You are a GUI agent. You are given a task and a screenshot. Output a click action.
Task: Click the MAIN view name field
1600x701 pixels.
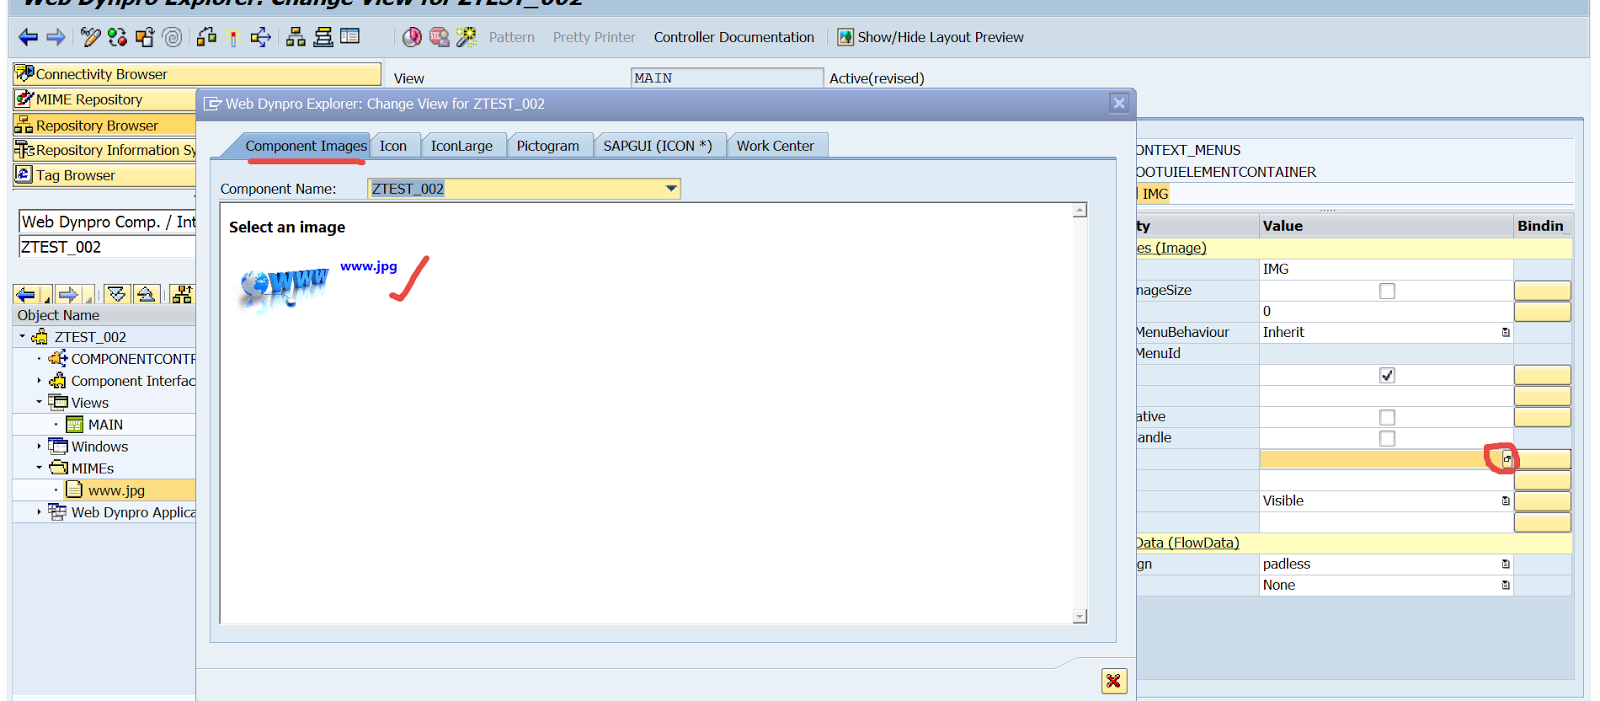click(x=727, y=78)
